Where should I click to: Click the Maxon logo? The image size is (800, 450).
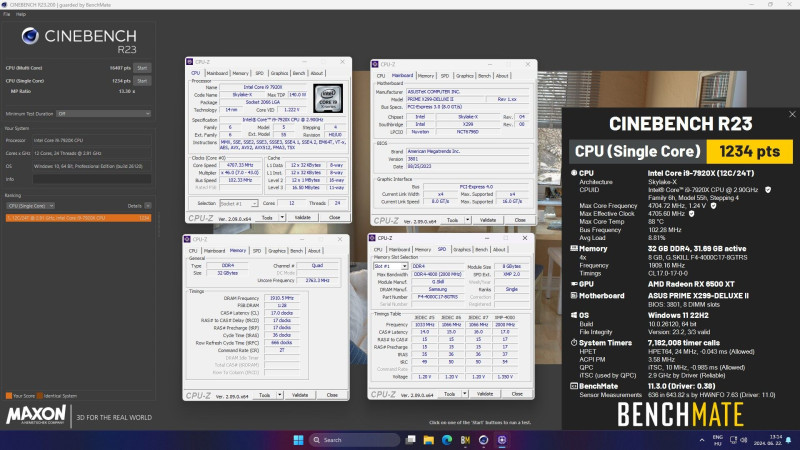36,415
